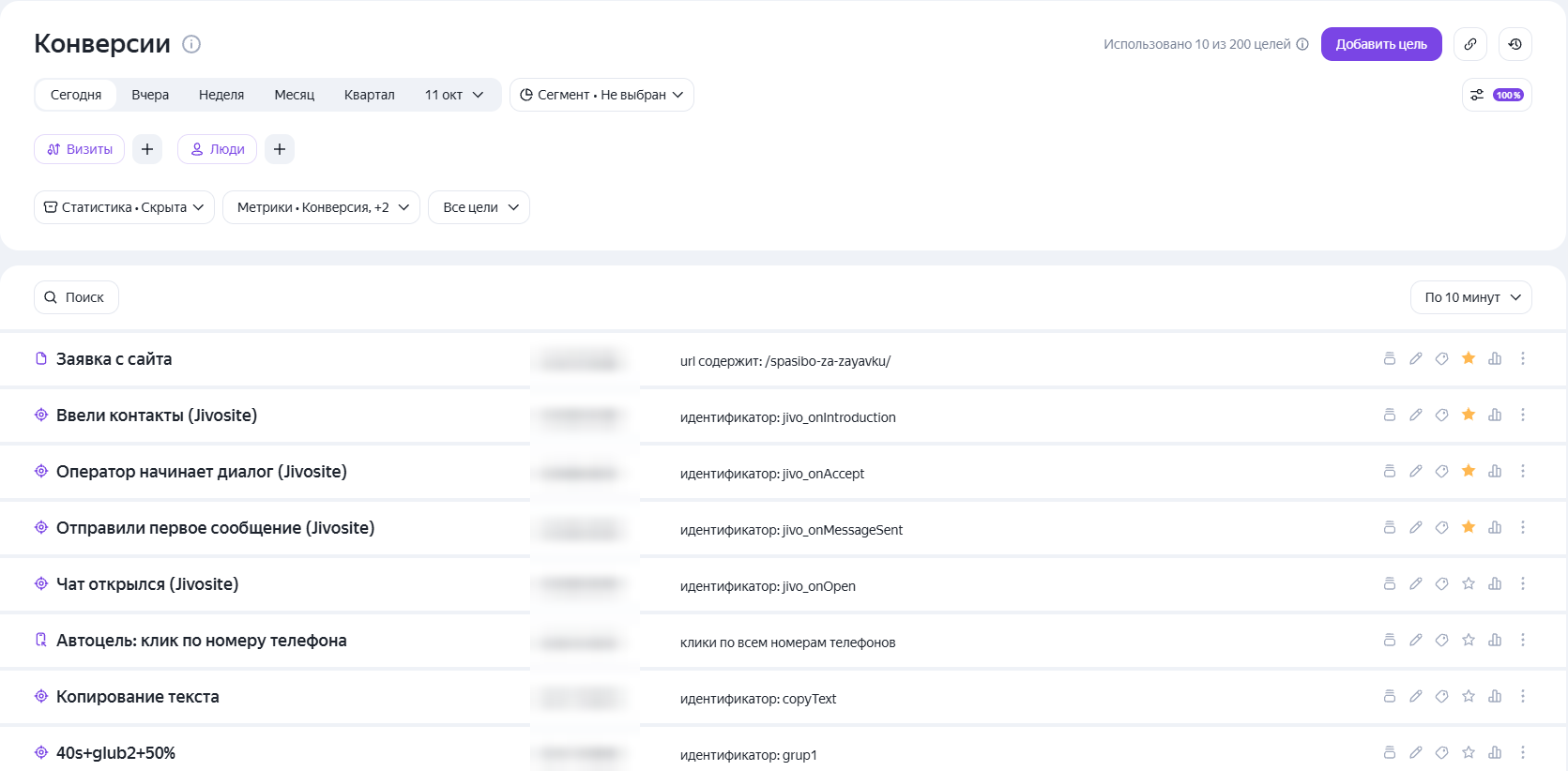This screenshot has width=1568, height=771.
Task: Click the Визиты button
Action: [x=80, y=149]
